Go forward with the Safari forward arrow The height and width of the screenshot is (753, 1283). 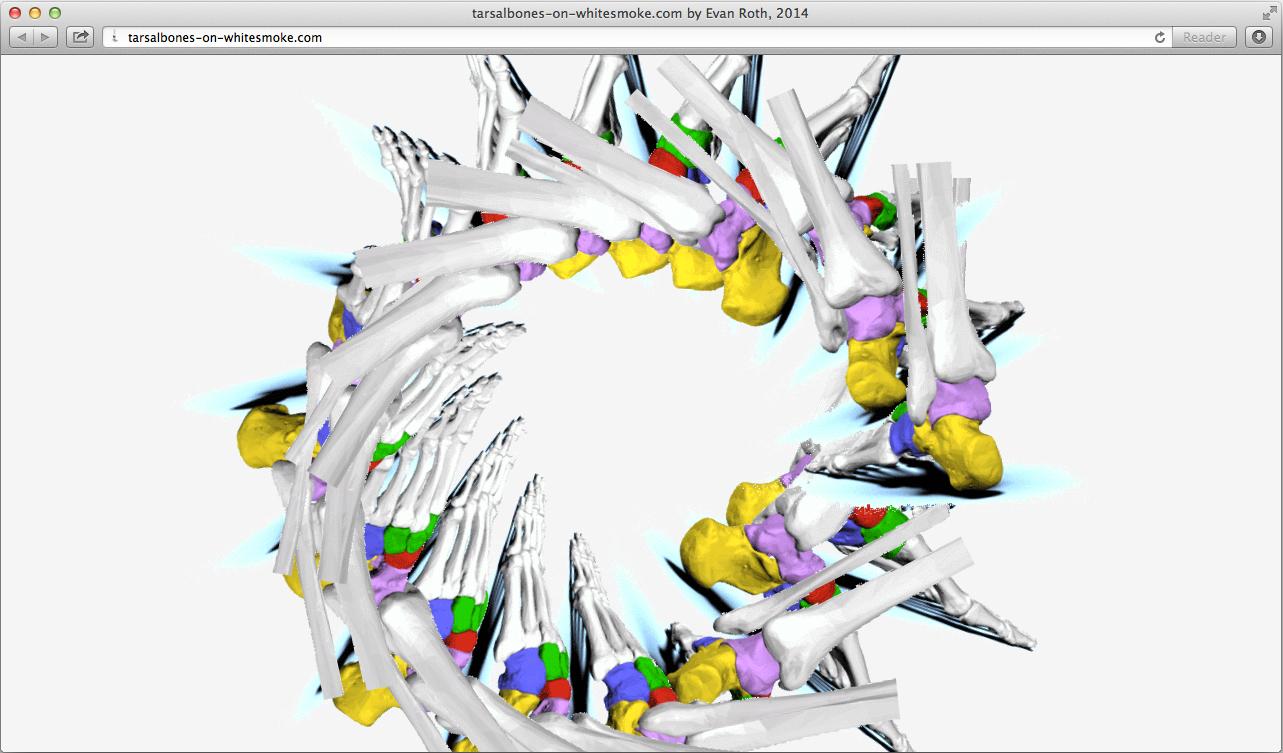[x=46, y=37]
